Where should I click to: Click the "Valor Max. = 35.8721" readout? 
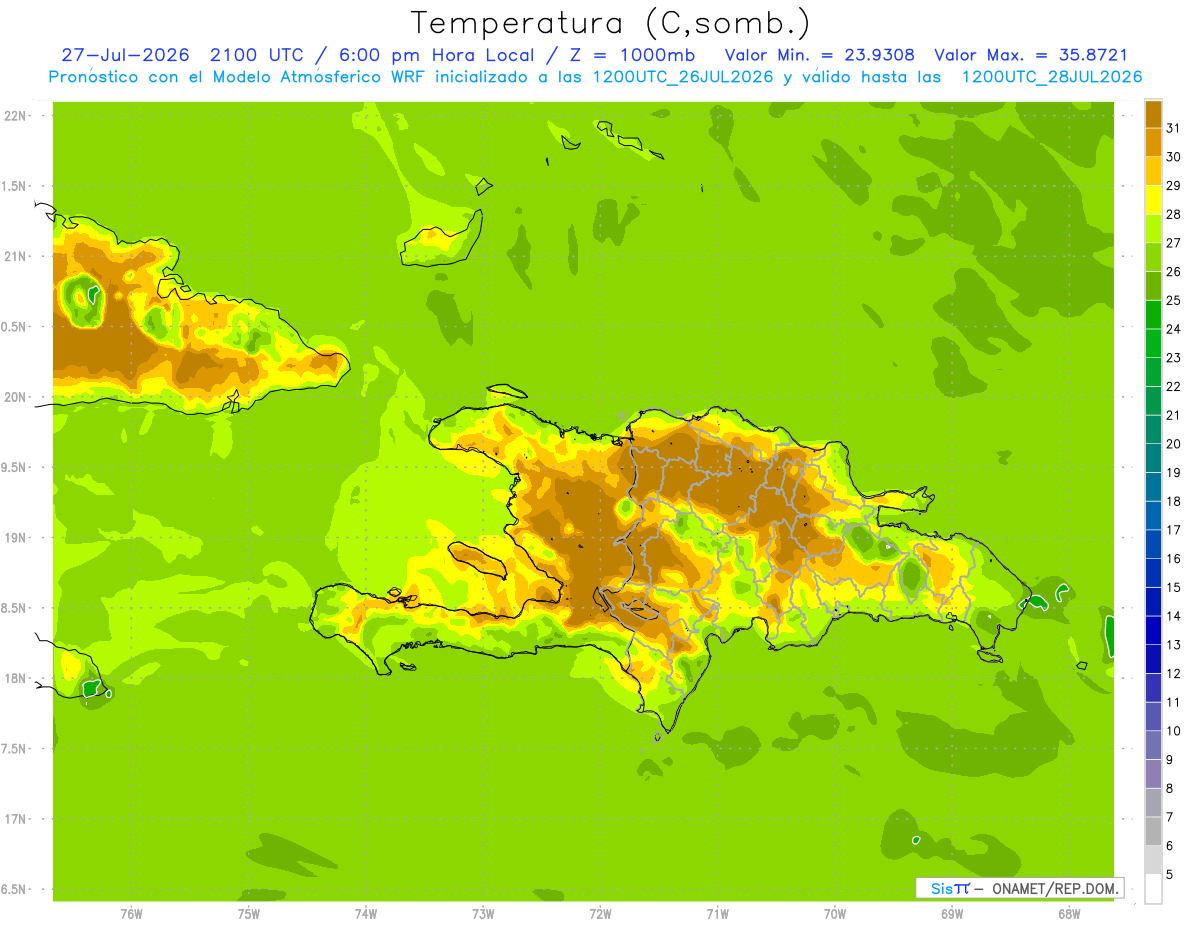(x=1031, y=55)
